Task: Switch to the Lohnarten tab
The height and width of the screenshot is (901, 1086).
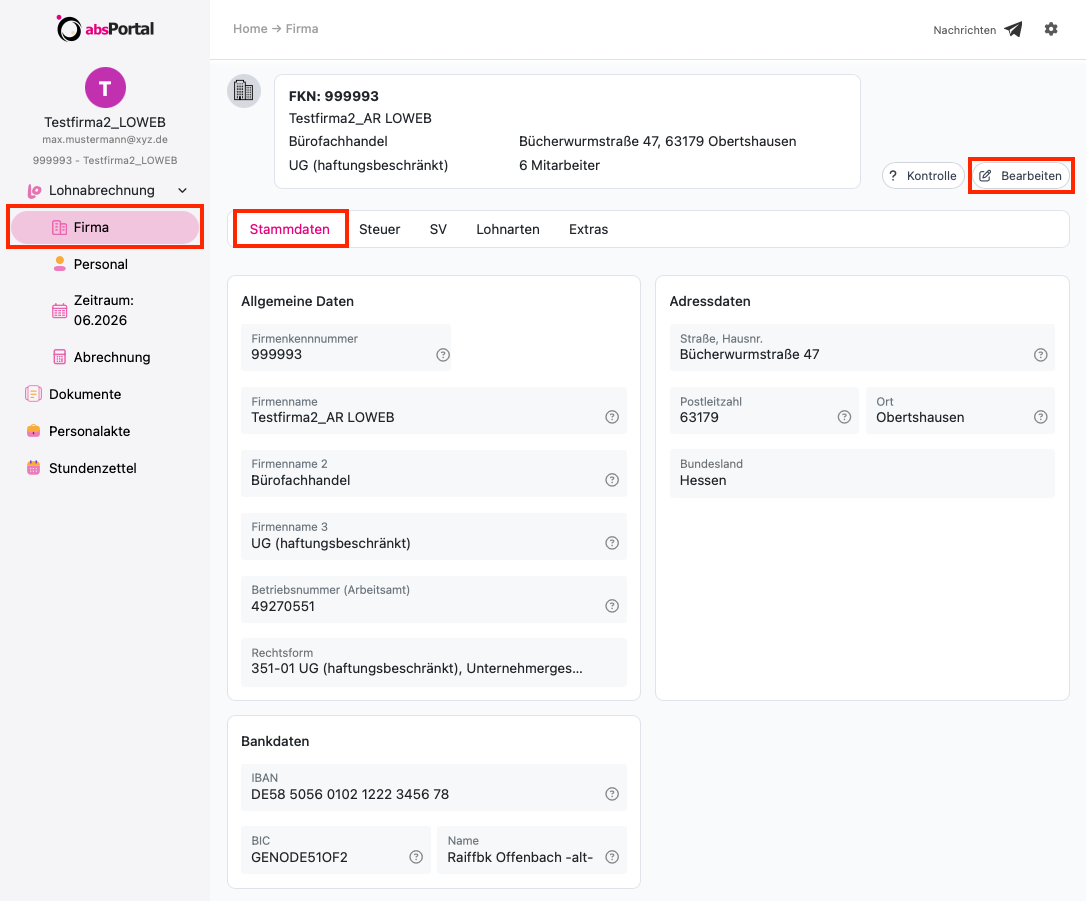Action: tap(508, 229)
